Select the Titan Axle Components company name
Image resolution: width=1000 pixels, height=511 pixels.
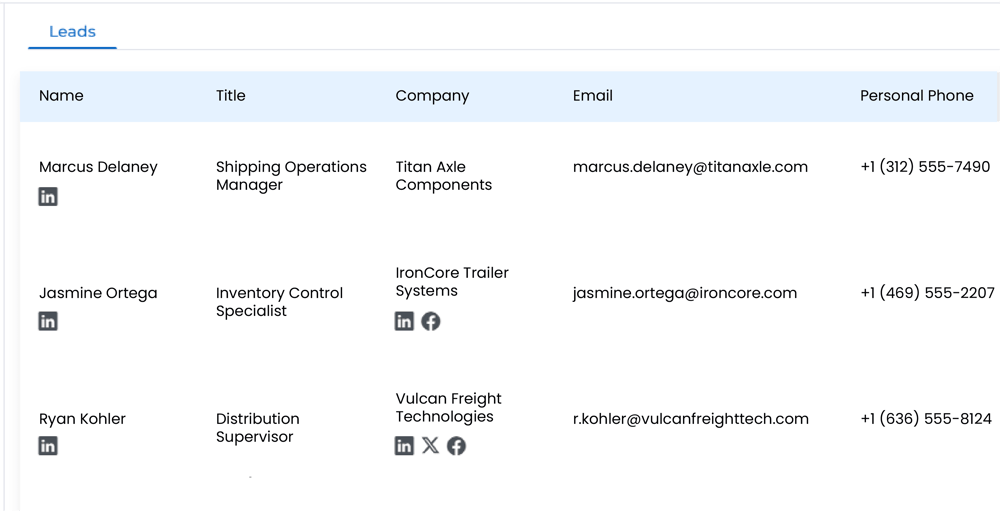pos(443,176)
